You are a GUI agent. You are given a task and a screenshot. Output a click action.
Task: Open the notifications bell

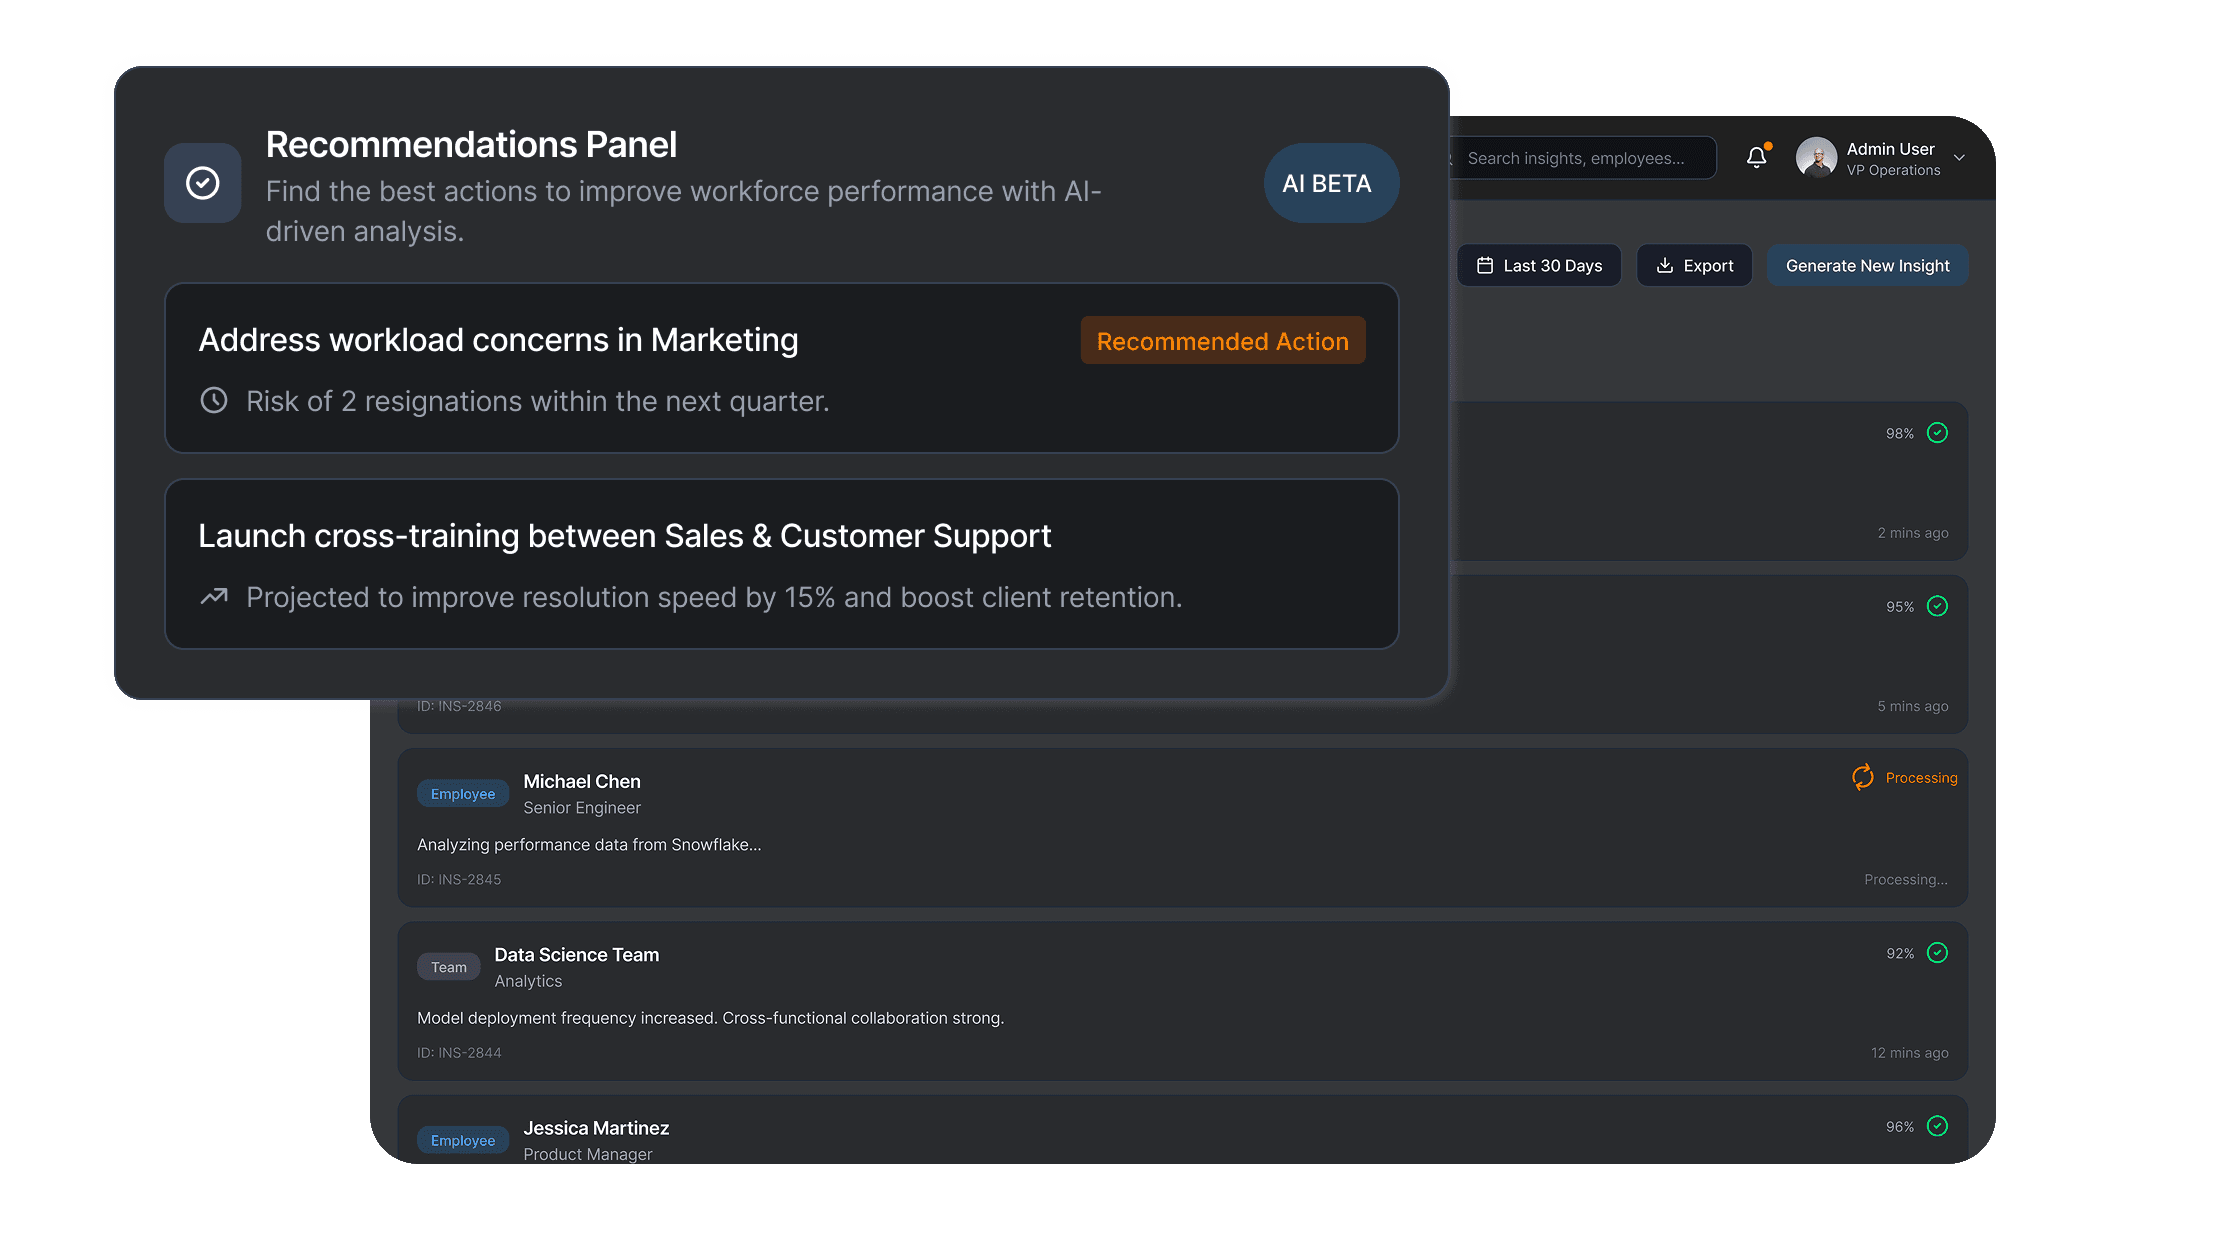(x=1758, y=157)
